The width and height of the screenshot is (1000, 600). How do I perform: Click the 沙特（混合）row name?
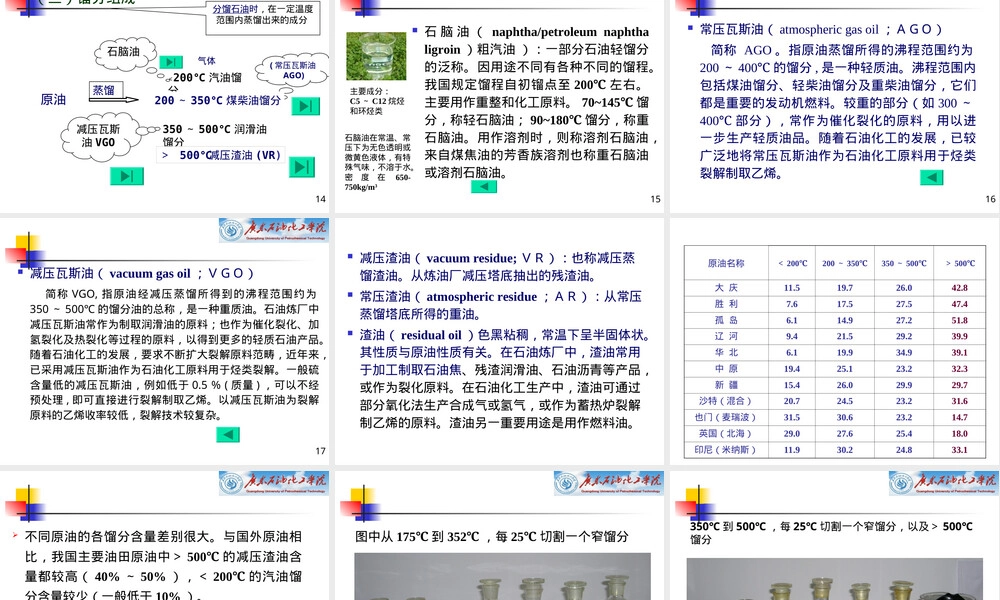pos(726,401)
